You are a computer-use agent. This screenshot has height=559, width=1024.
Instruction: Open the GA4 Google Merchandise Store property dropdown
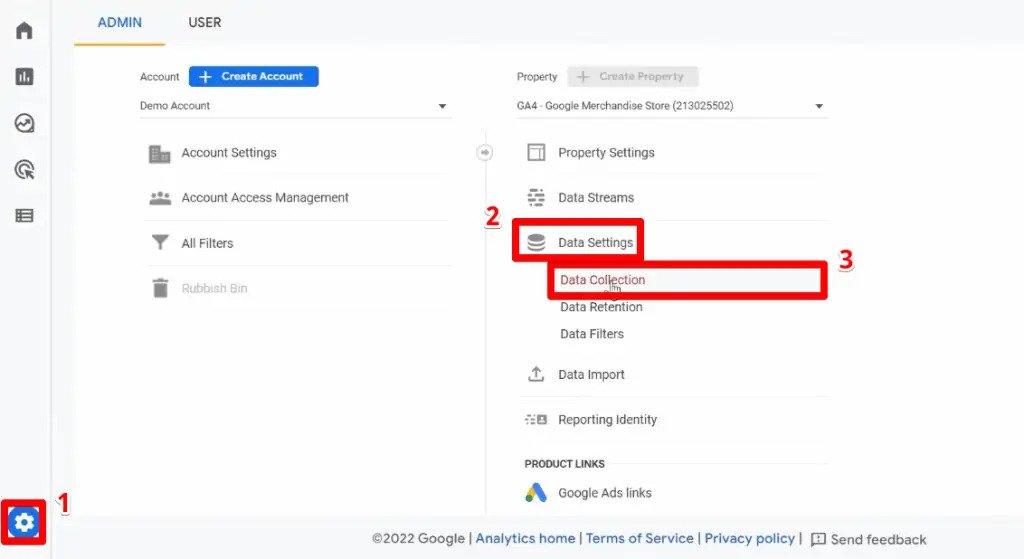click(671, 106)
